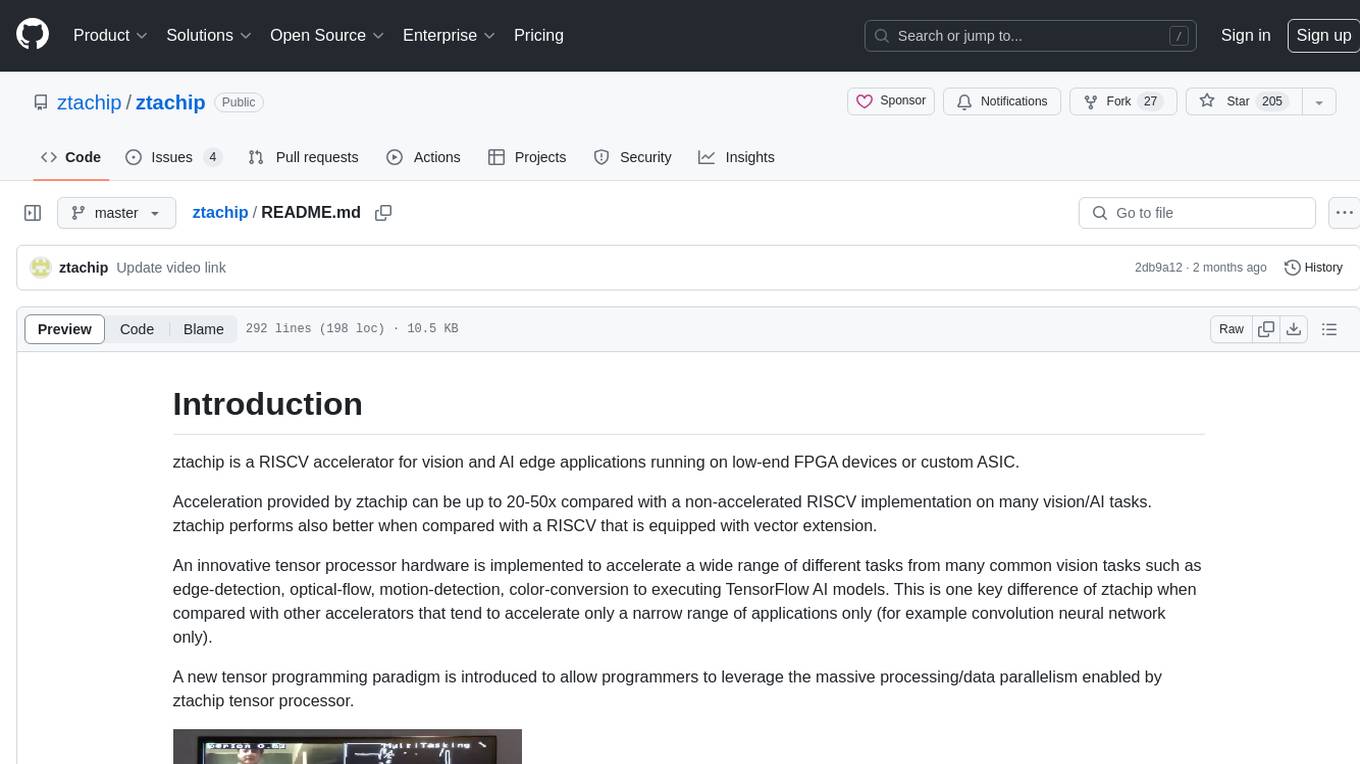This screenshot has width=1360, height=764.
Task: Open the GitHub homepage logo
Action: pos(32,35)
